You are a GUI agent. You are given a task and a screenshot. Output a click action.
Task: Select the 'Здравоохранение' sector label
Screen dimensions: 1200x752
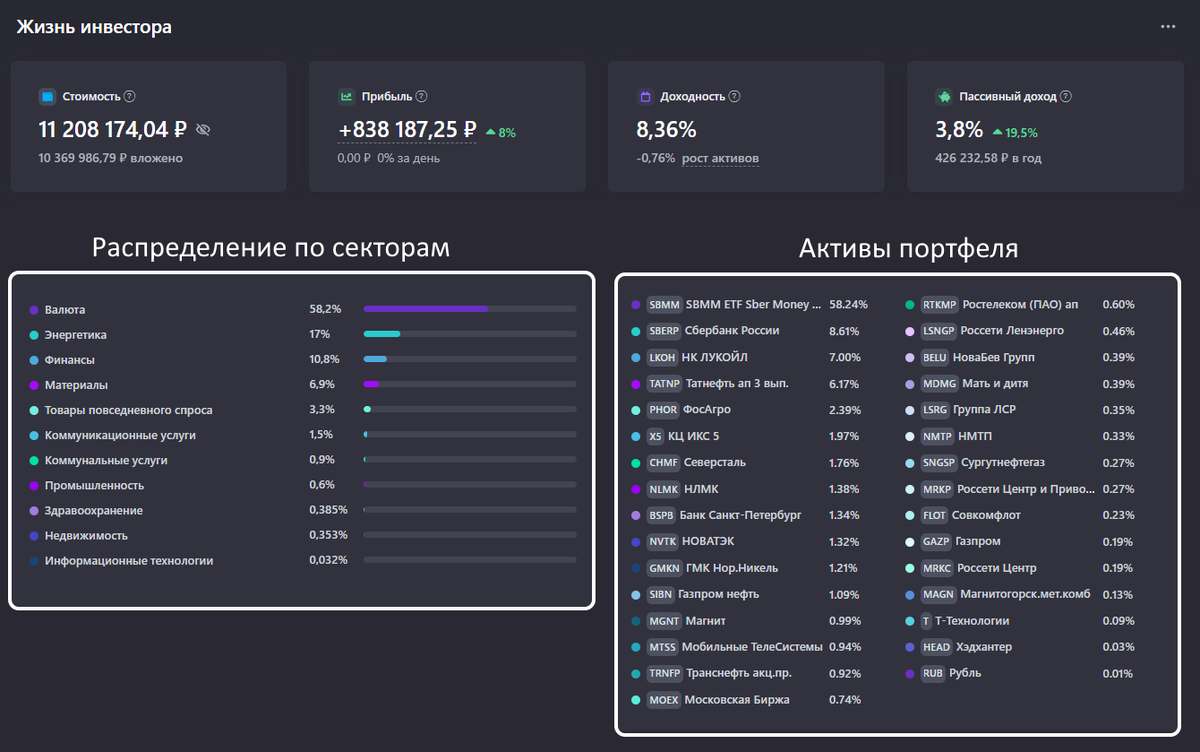94,511
